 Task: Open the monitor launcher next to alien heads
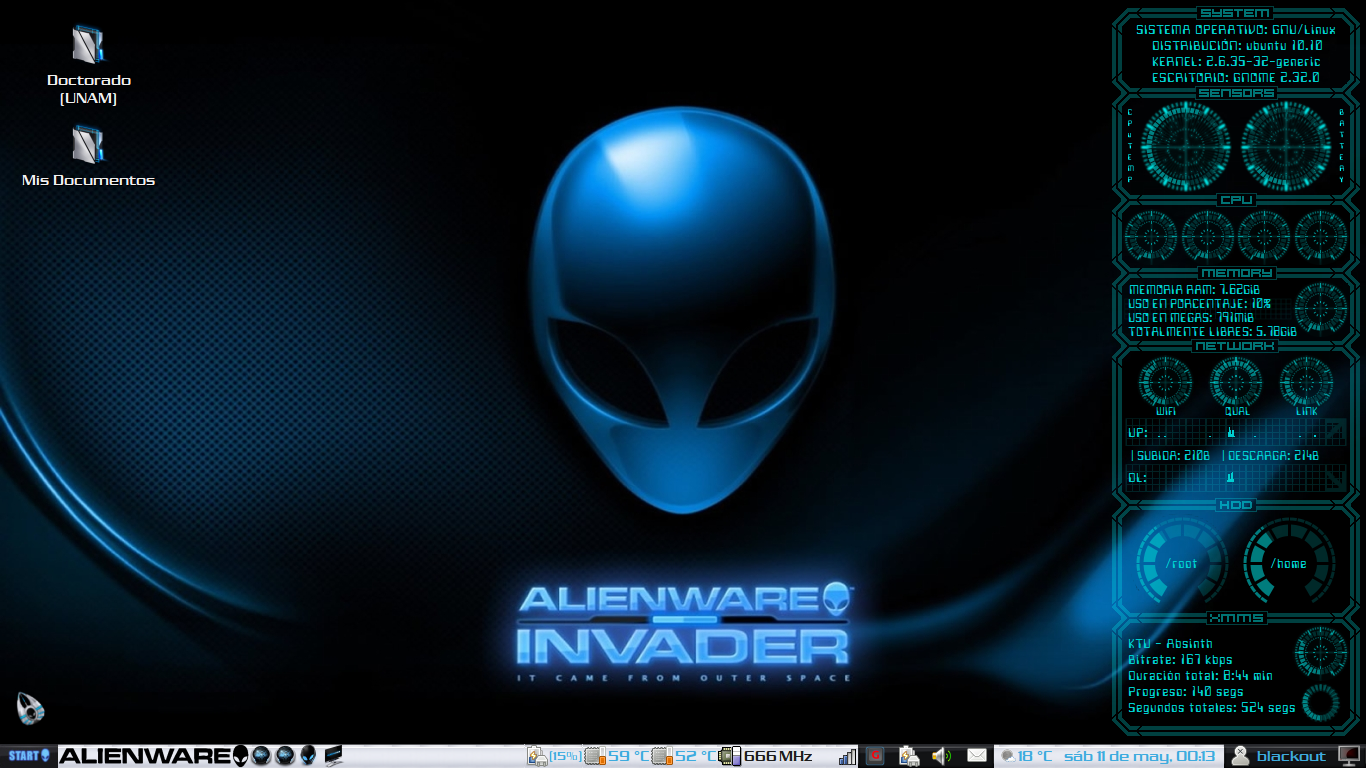point(333,755)
